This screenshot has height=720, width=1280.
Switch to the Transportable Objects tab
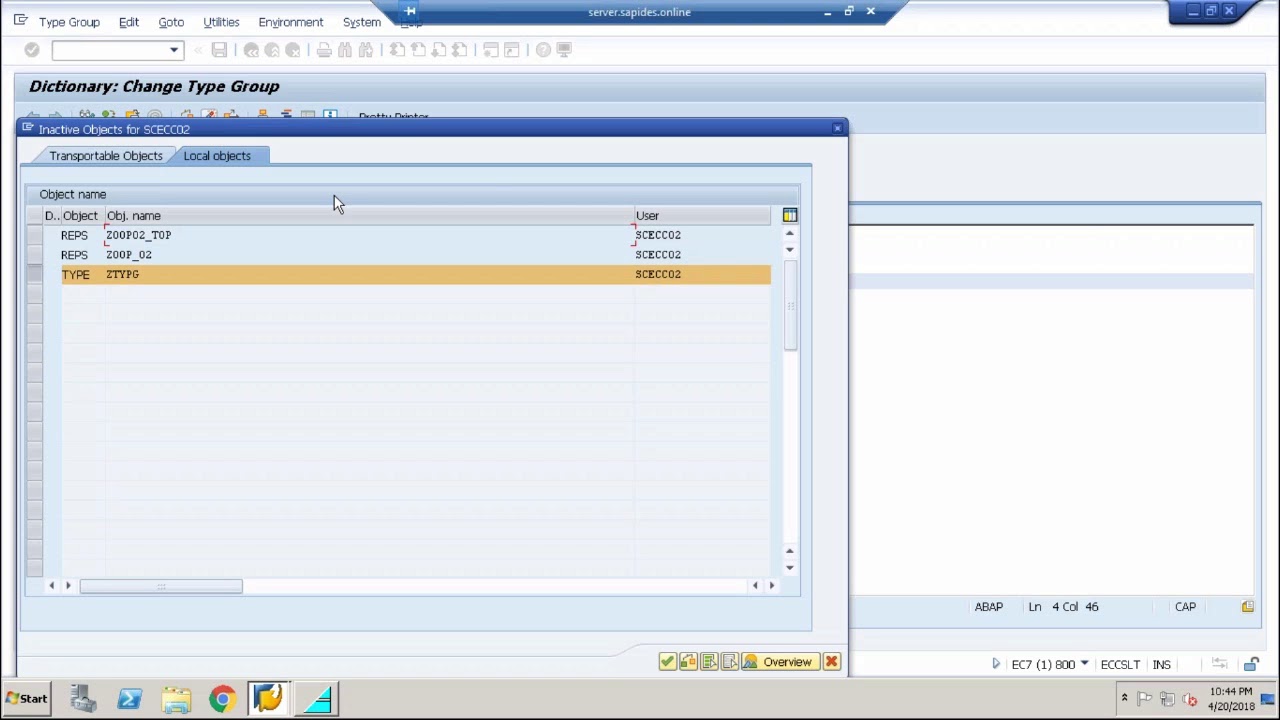(x=105, y=156)
